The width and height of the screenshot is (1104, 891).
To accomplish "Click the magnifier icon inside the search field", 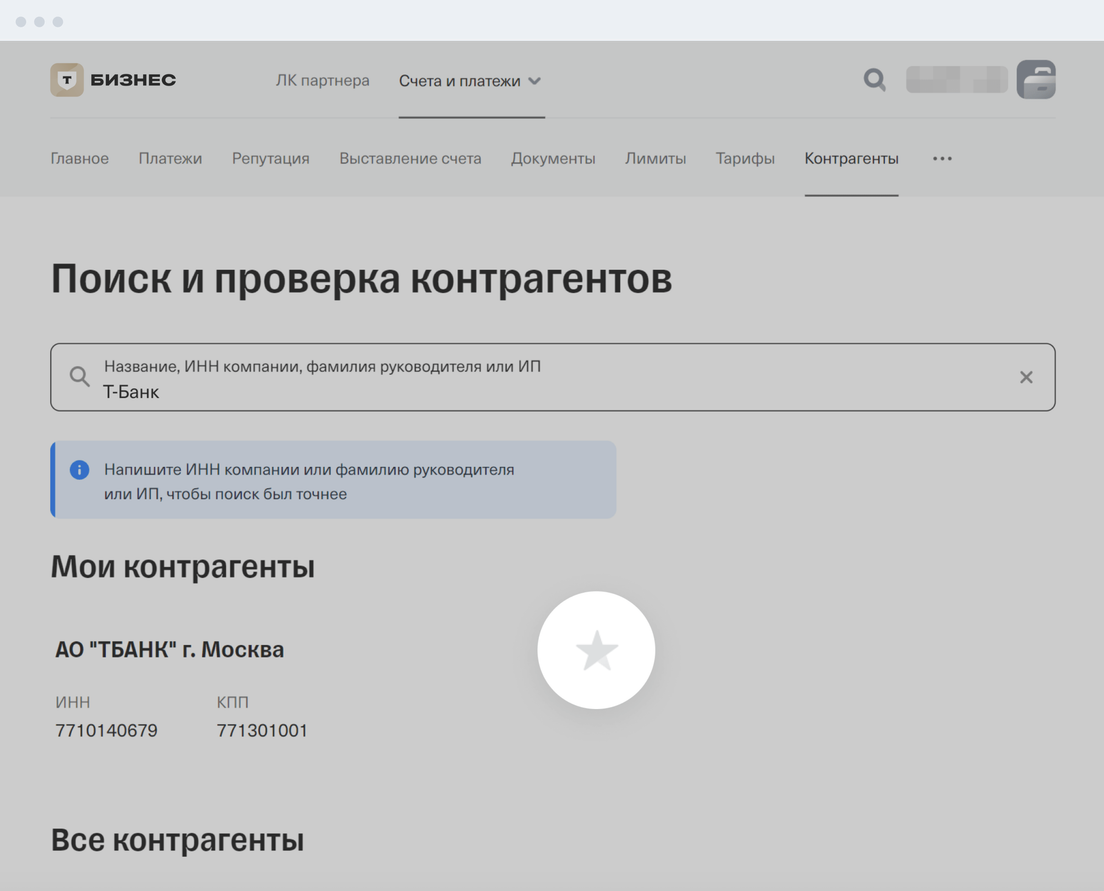I will tap(79, 377).
